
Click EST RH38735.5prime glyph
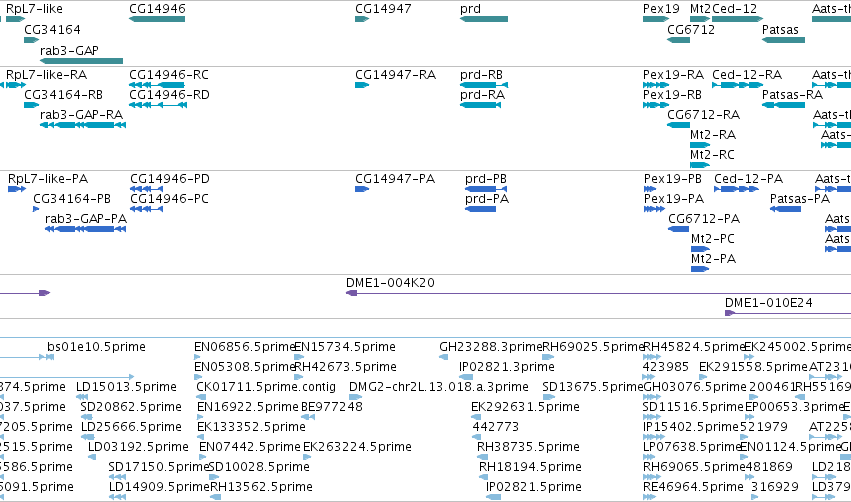pyautogui.click(x=482, y=457)
